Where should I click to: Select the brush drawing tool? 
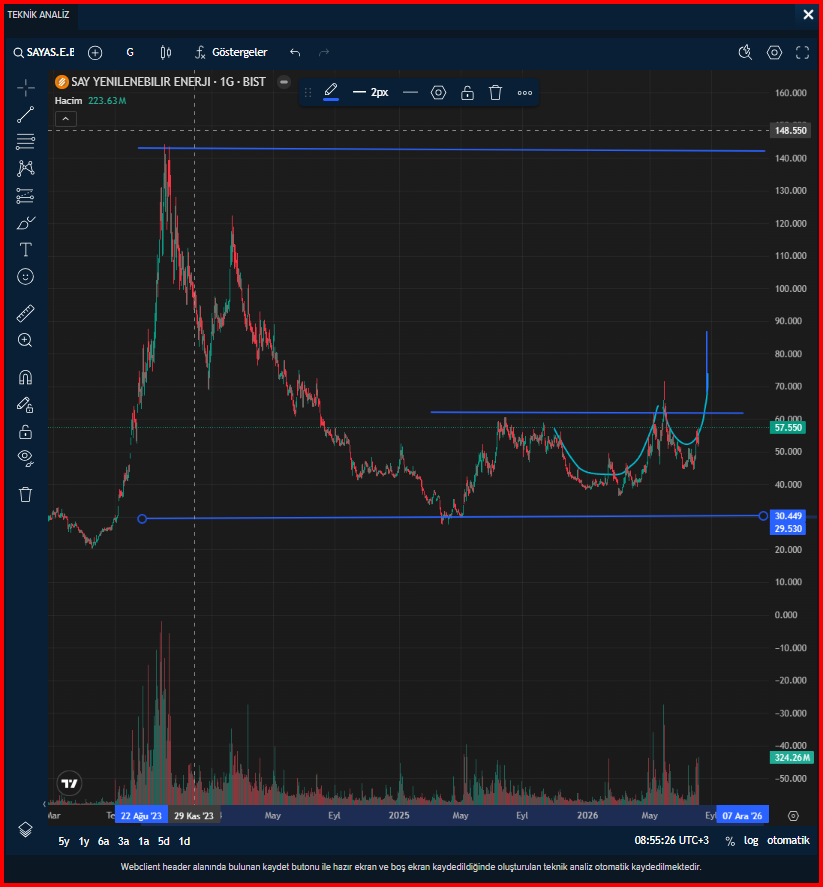point(25,223)
